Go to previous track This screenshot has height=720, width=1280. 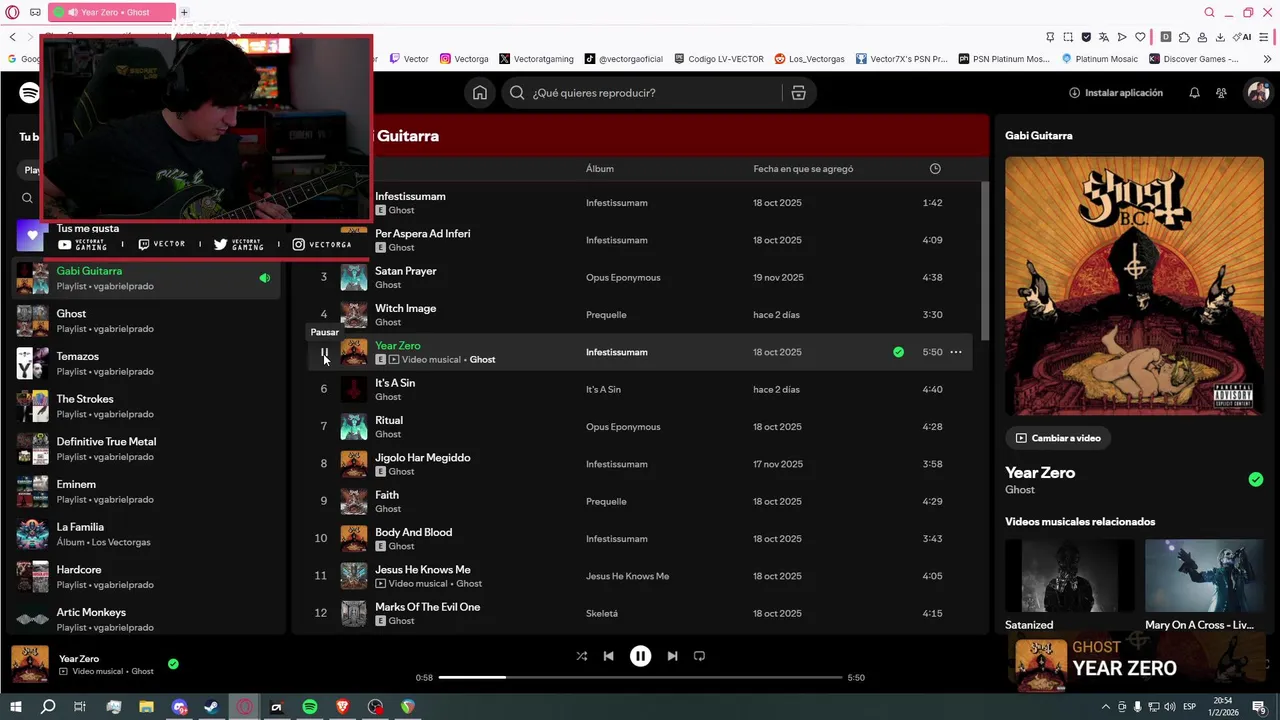point(608,656)
